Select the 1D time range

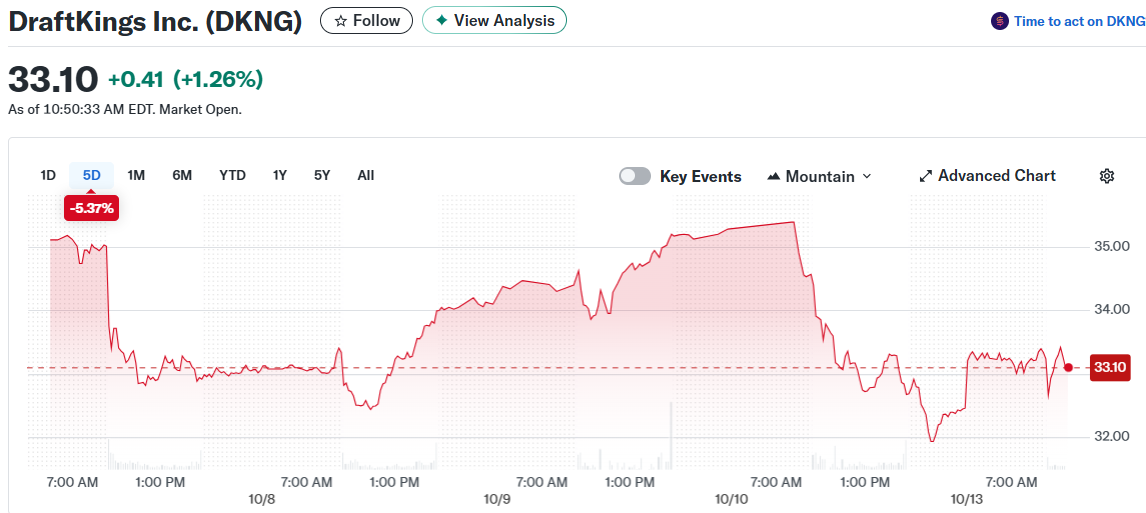48,175
